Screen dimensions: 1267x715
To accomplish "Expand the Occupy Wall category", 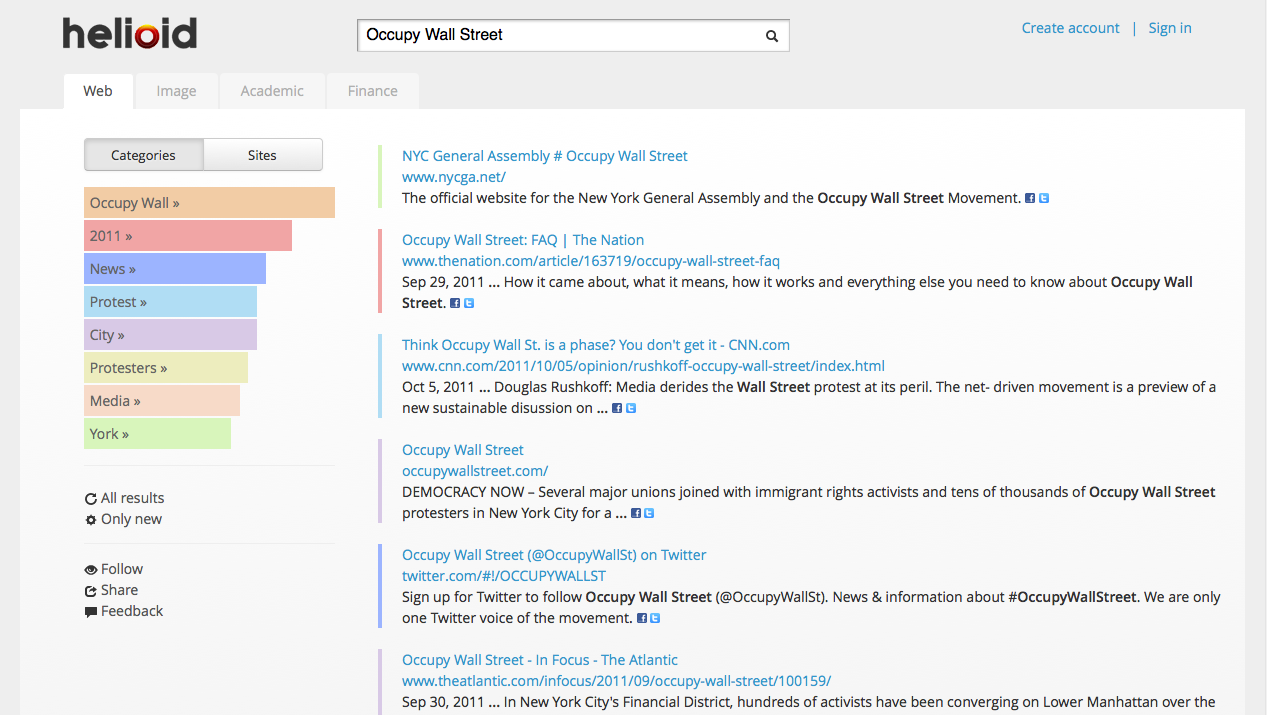I will coord(209,202).
